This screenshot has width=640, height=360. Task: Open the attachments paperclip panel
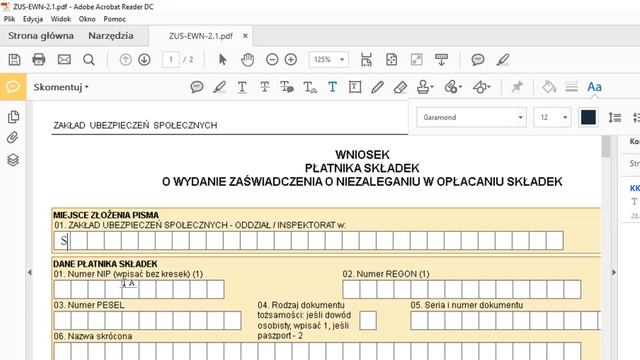(13, 138)
